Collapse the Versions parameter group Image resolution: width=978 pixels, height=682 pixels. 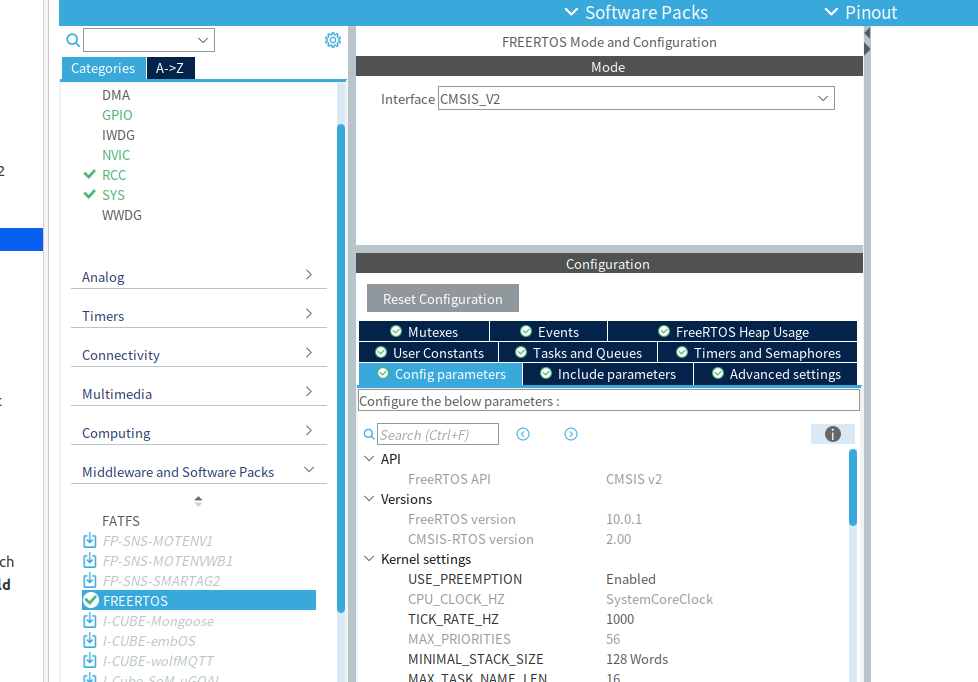(369, 499)
